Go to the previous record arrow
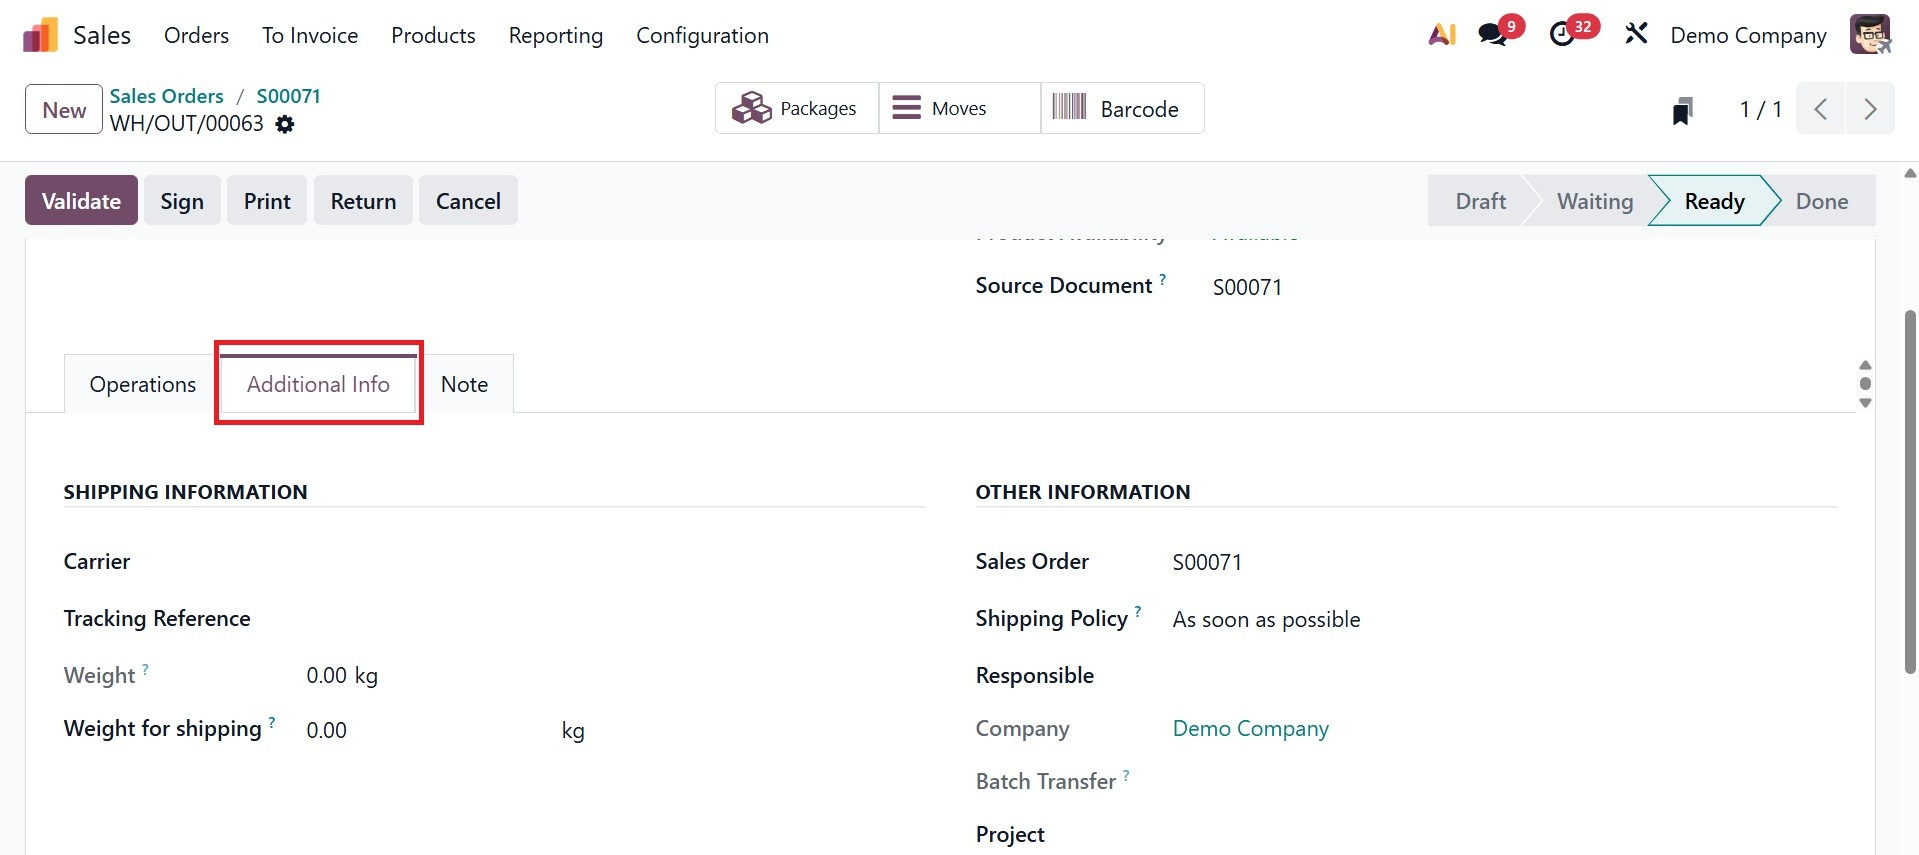The image size is (1919, 855). tap(1821, 109)
